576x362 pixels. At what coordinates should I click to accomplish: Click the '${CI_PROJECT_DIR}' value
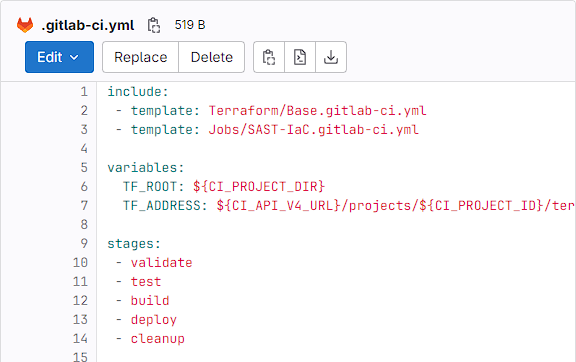pyautogui.click(x=259, y=187)
